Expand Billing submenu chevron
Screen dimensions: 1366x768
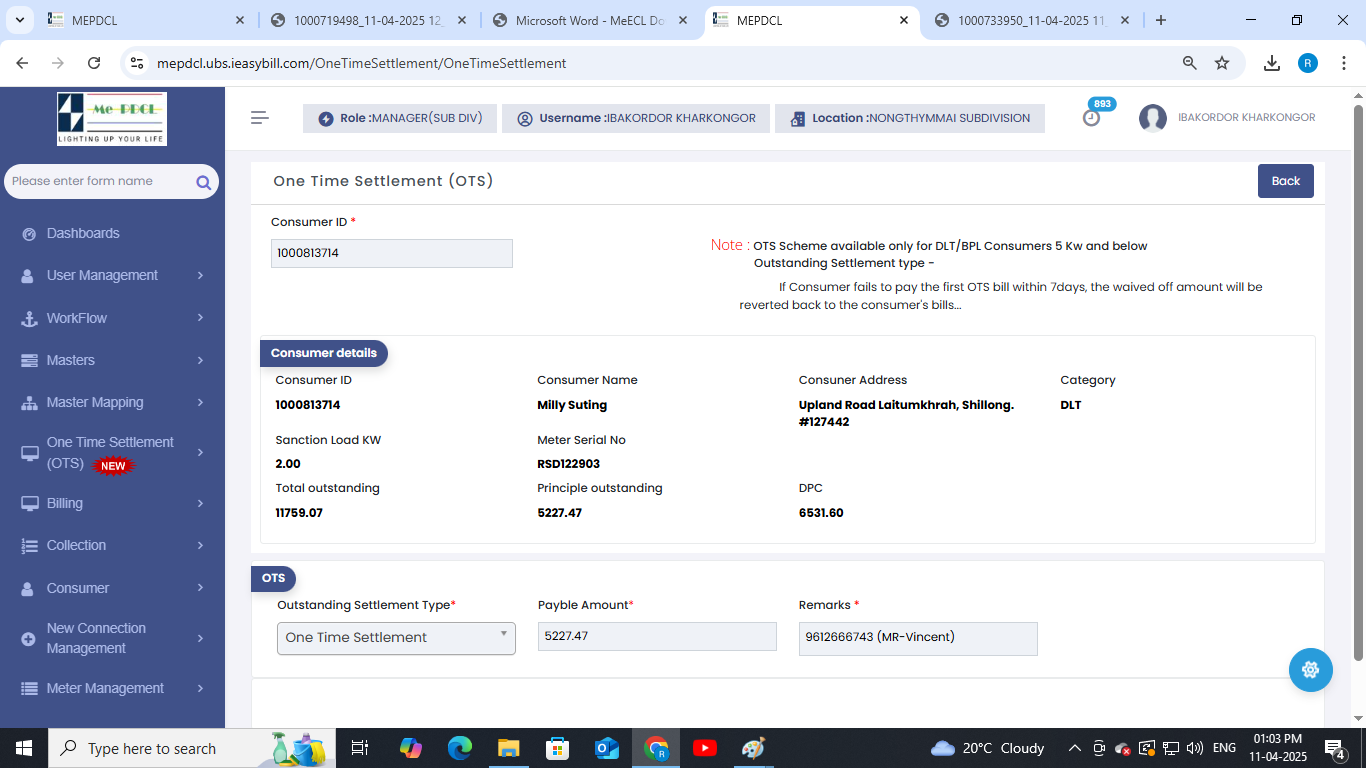200,503
